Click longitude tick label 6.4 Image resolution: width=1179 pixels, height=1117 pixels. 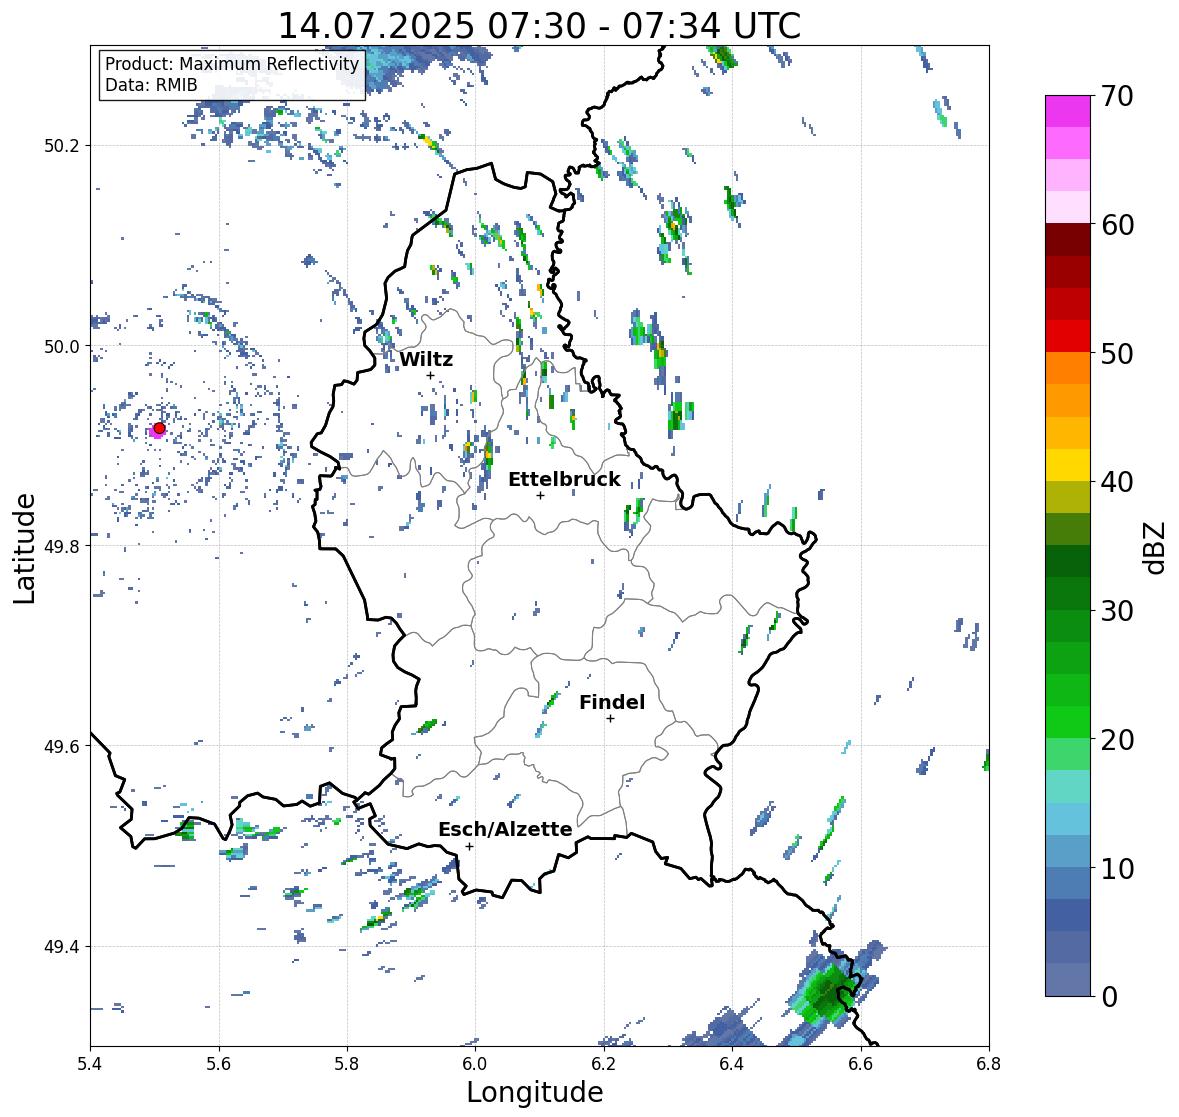coord(732,1064)
